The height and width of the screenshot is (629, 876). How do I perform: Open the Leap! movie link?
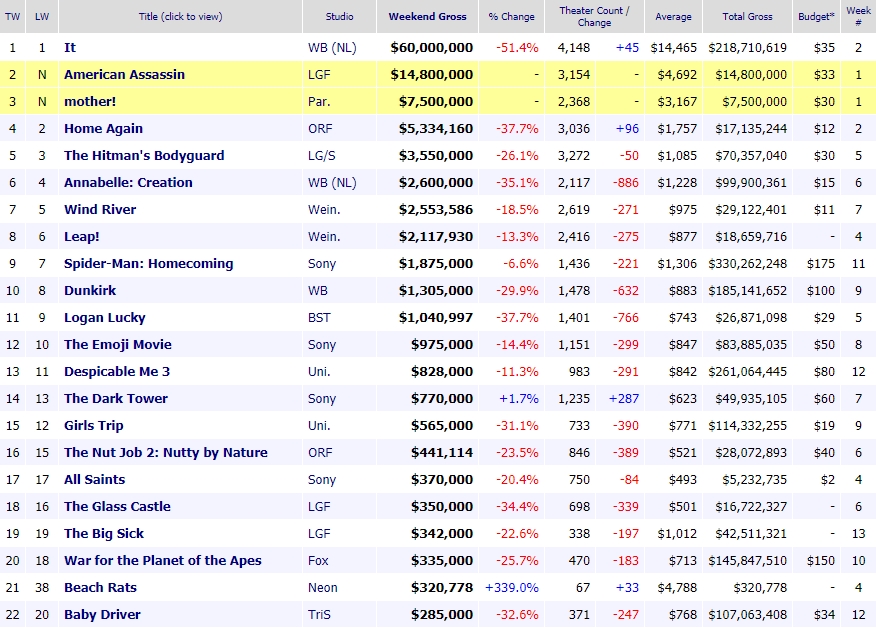pos(82,237)
